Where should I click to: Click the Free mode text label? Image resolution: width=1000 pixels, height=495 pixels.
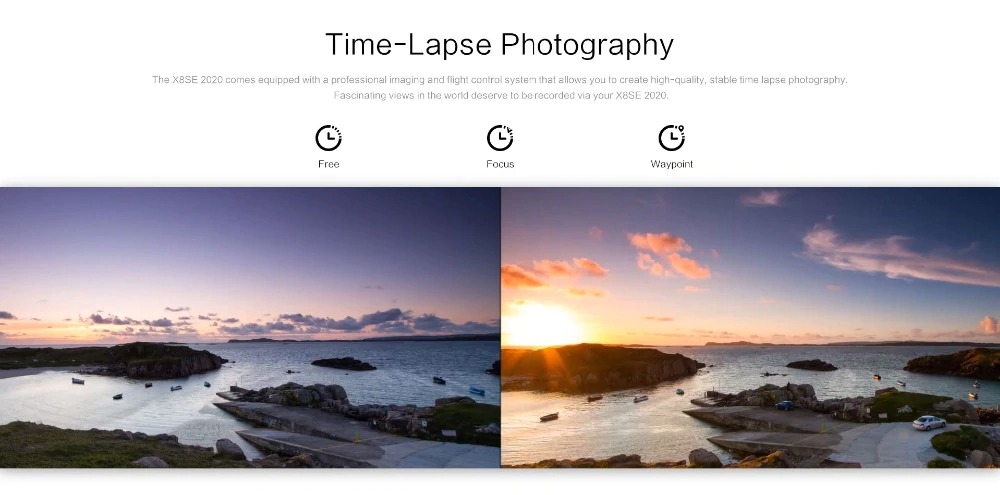pos(328,164)
